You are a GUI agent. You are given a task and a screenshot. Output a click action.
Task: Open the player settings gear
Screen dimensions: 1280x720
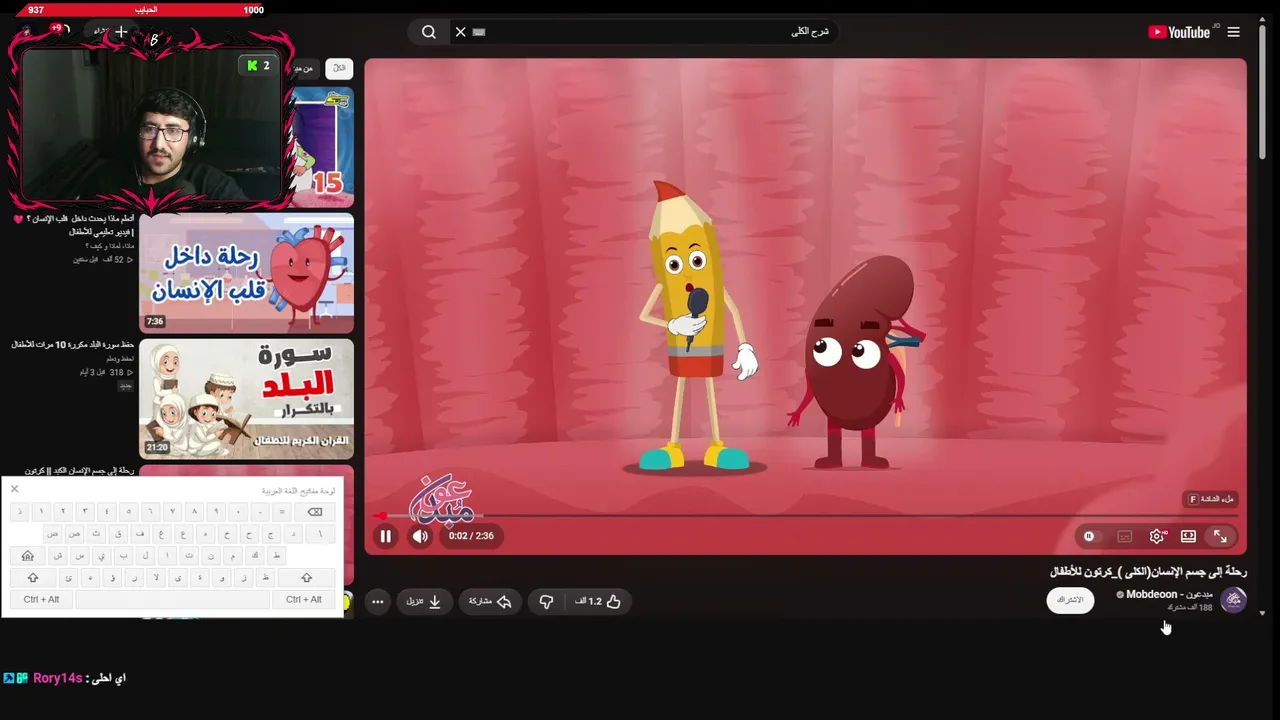[x=1157, y=536]
